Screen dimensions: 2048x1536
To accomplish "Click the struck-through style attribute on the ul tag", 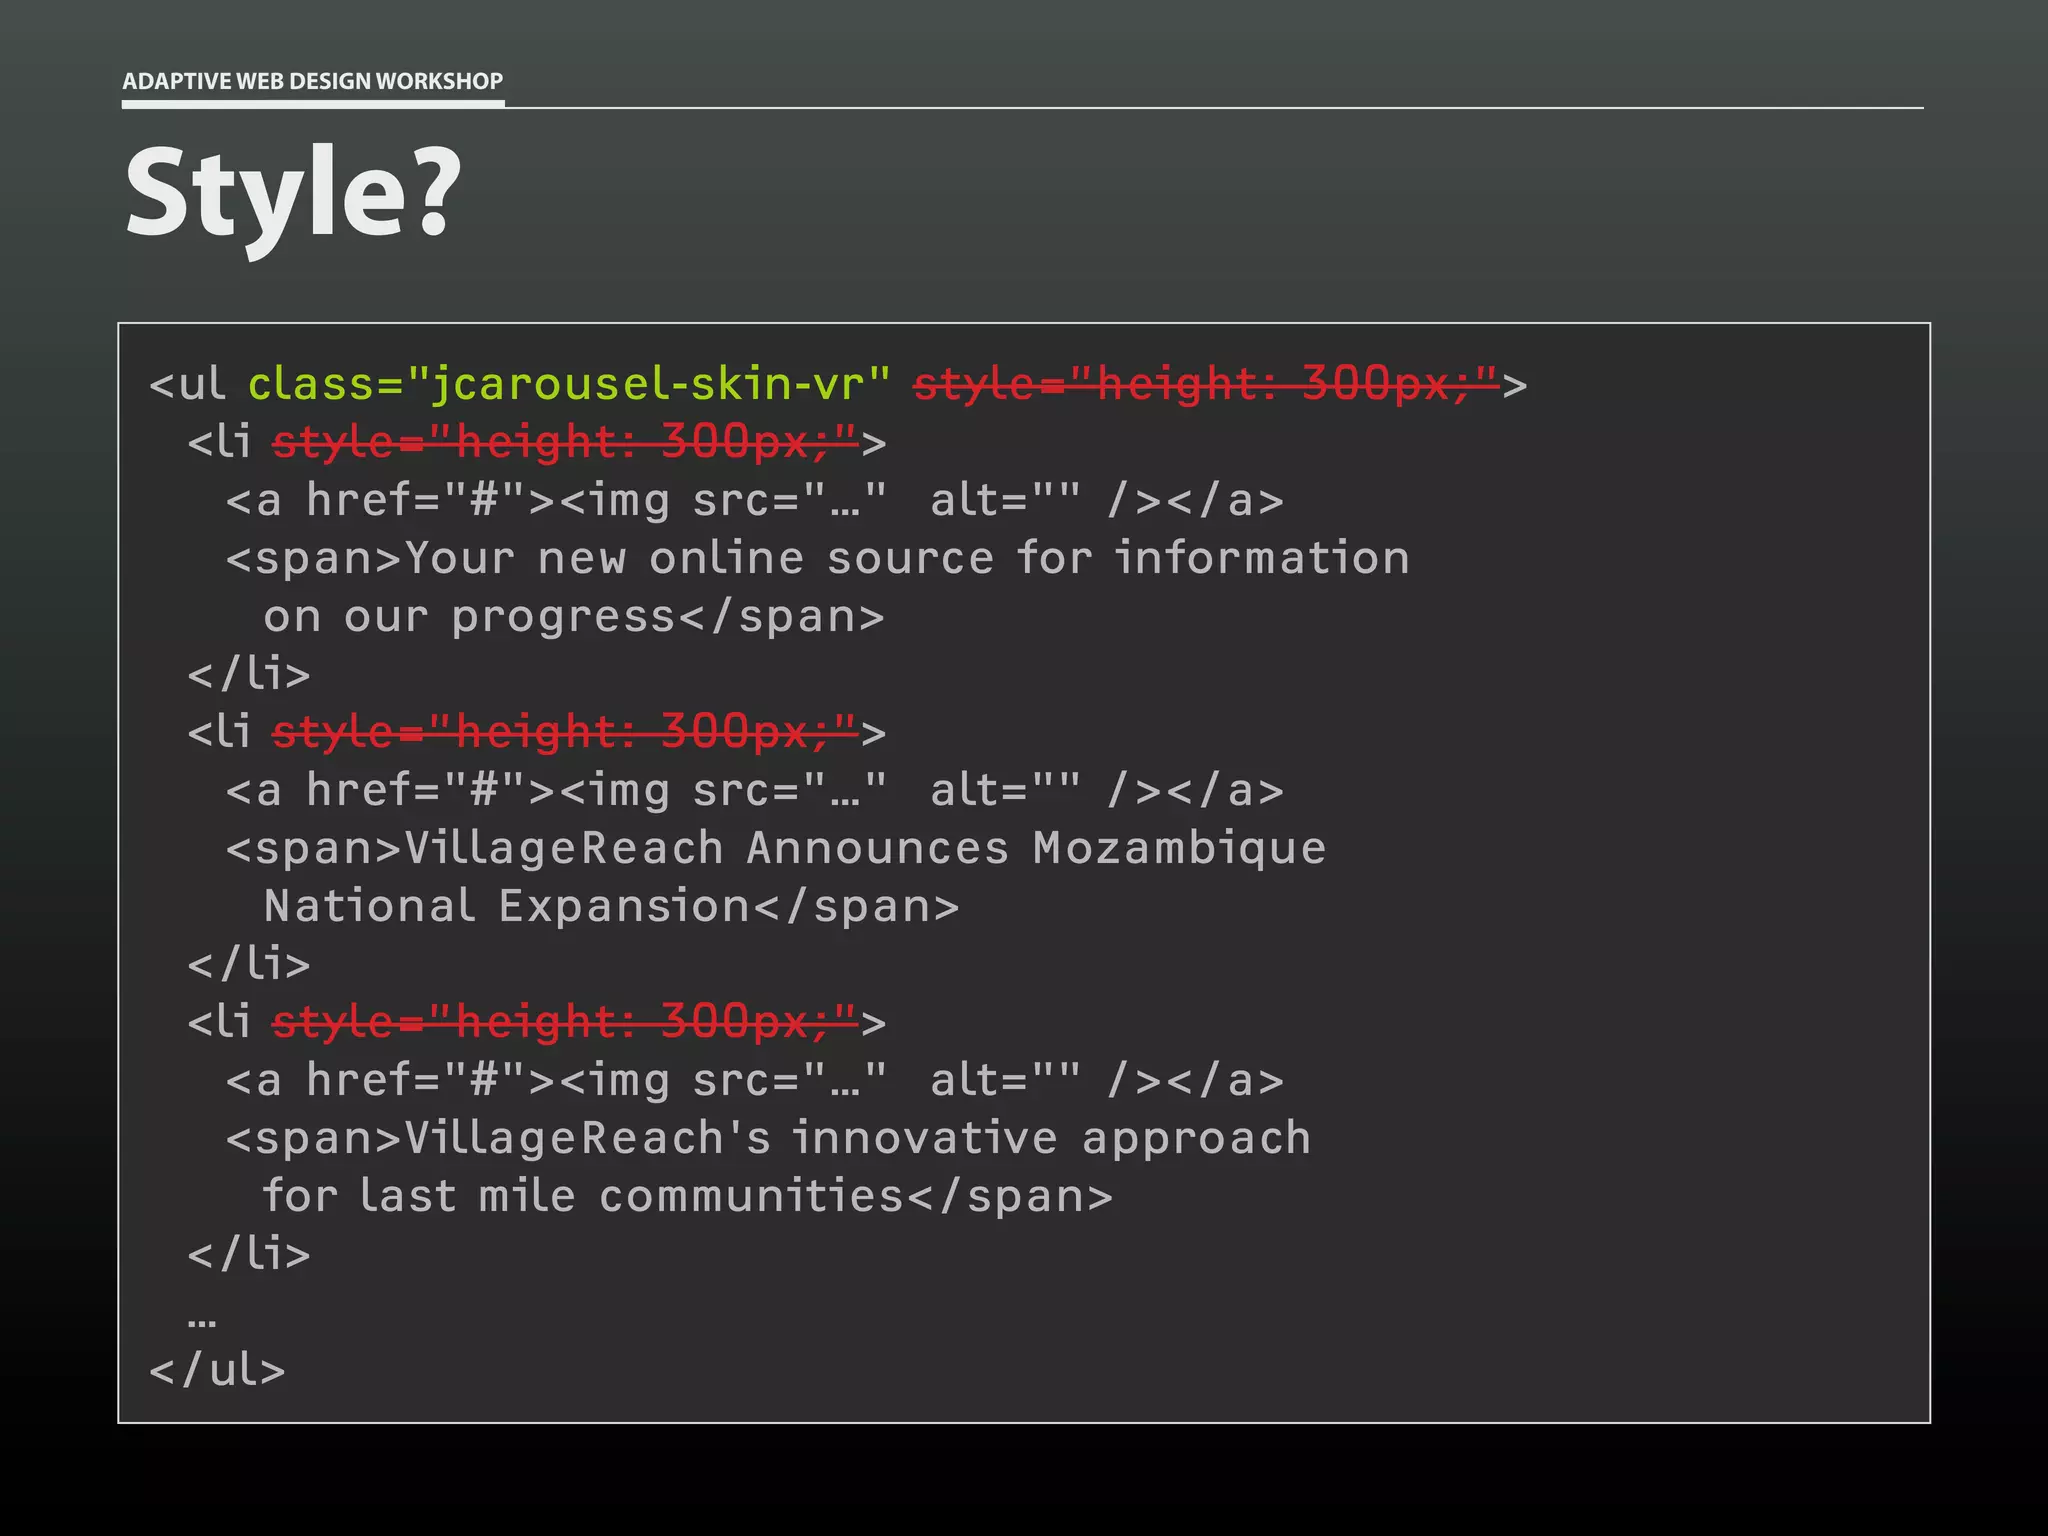I will click(1206, 384).
